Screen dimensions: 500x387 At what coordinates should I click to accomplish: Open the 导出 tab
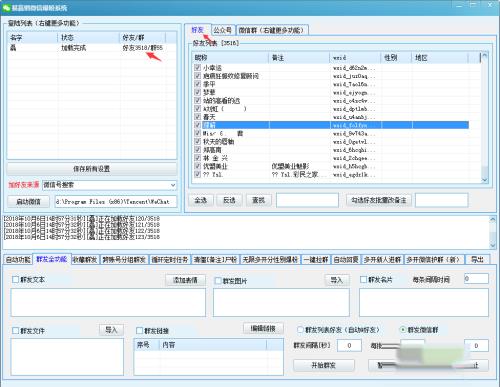(477, 260)
